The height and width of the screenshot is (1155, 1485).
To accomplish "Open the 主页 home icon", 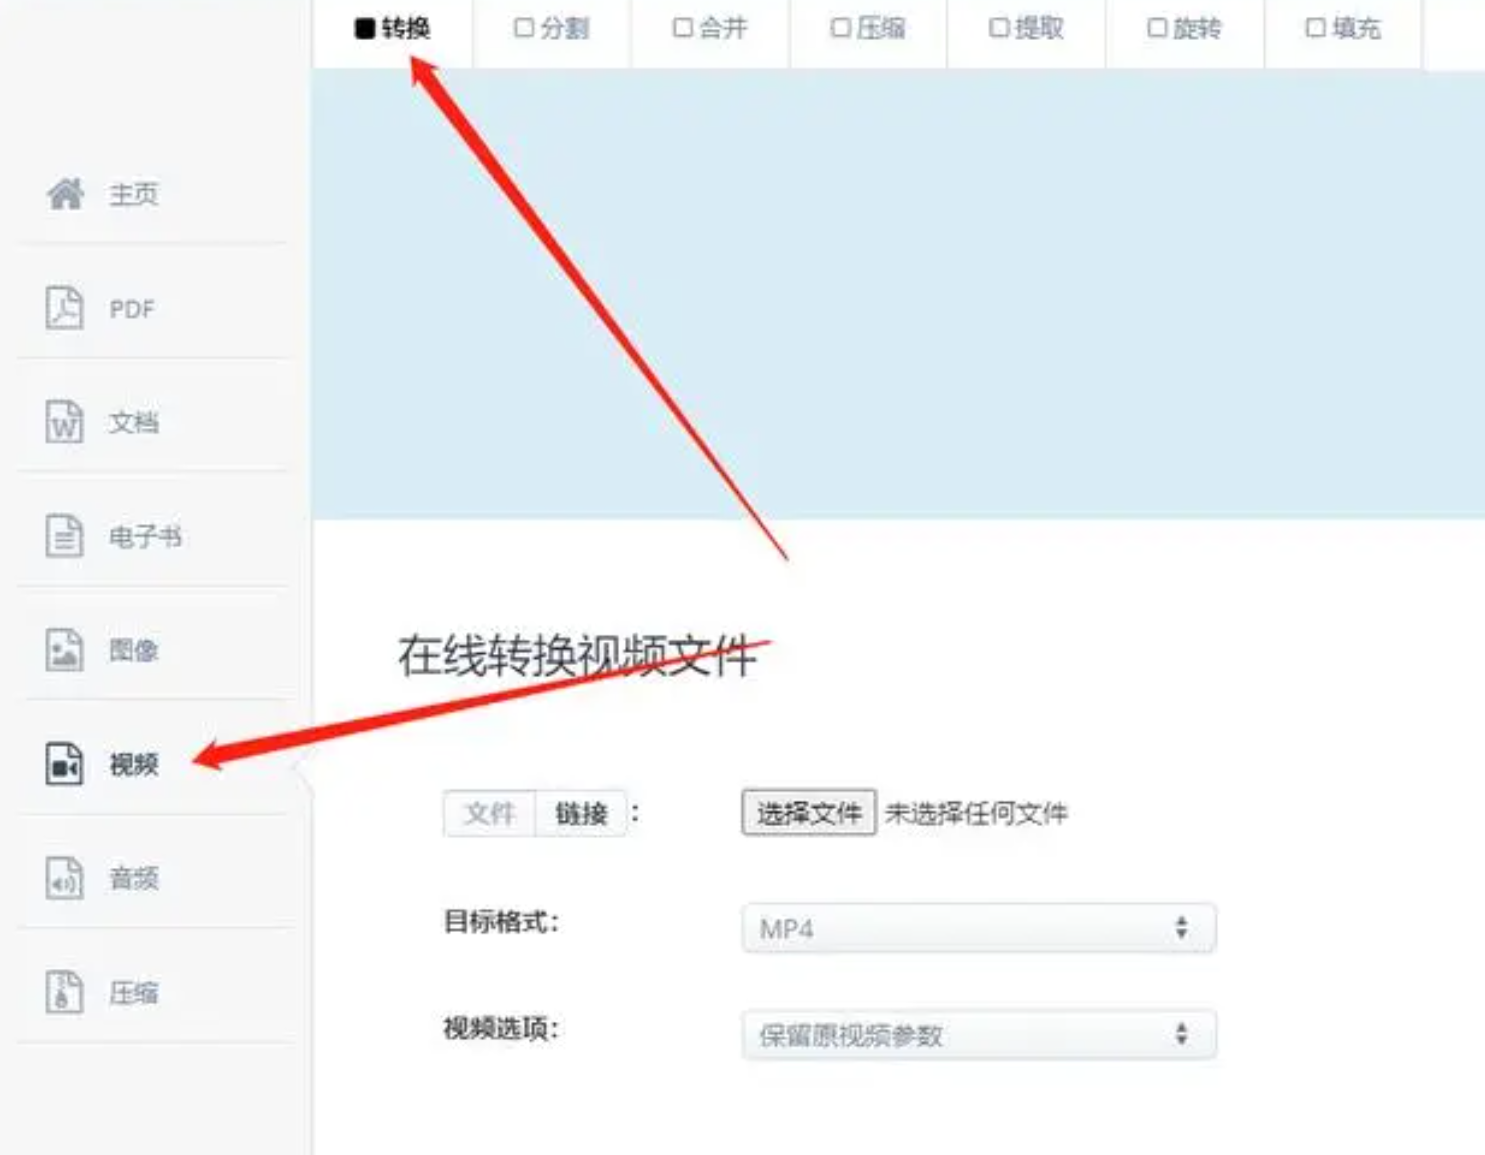I will point(65,193).
